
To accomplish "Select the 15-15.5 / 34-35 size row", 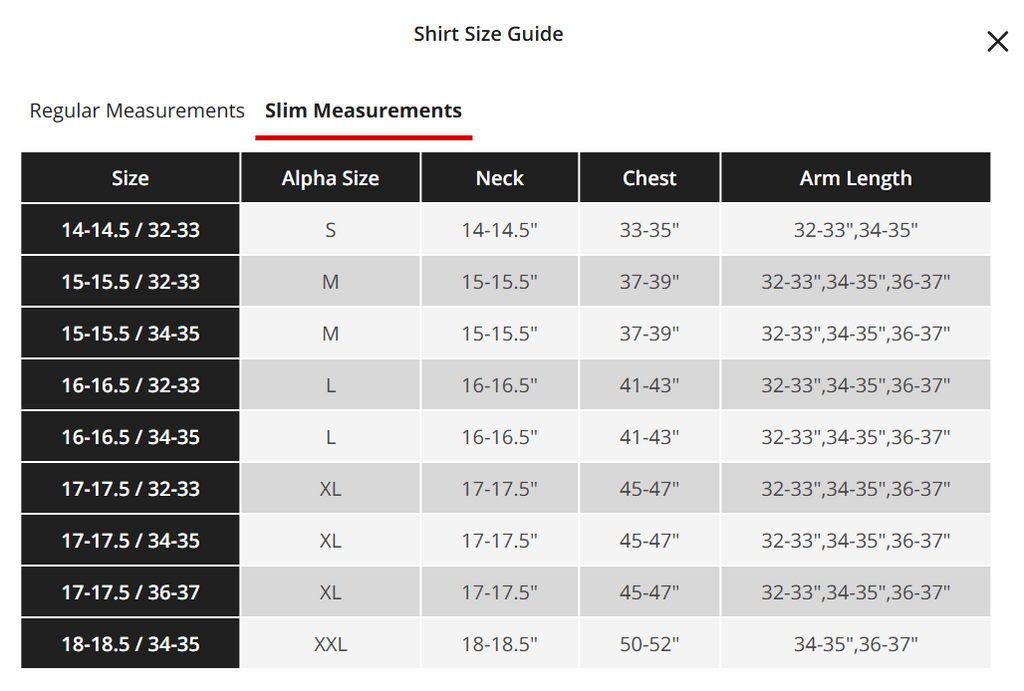I will (505, 333).
